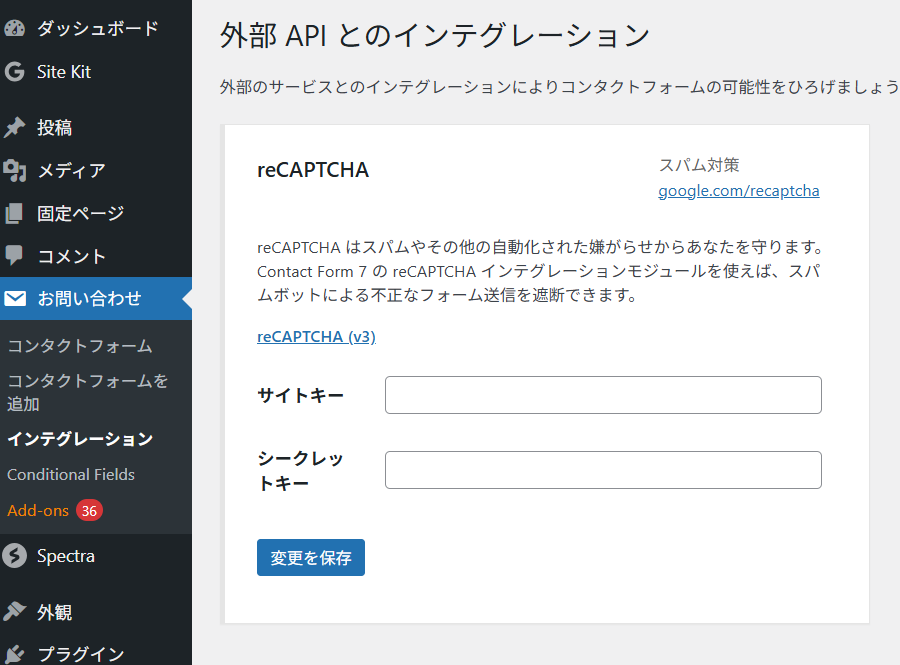The image size is (900, 665).
Task: Click the Appearance paintbrush icon
Action: coord(15,612)
